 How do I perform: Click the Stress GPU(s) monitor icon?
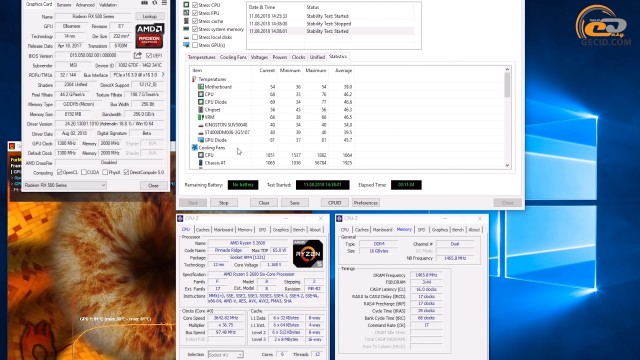186,45
